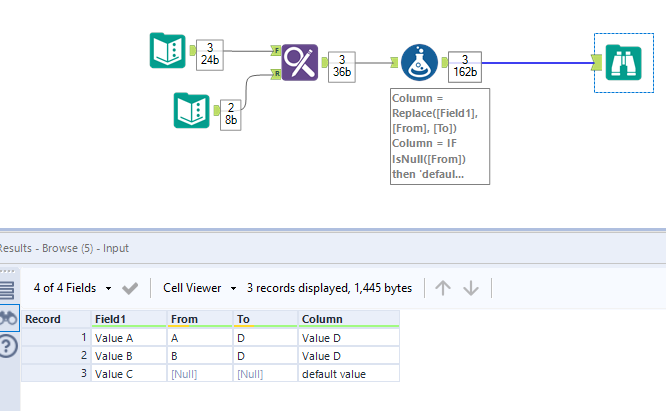Image resolution: width=666 pixels, height=411 pixels.
Task: Select the 'Value C' cell
Action: [x=129, y=374]
